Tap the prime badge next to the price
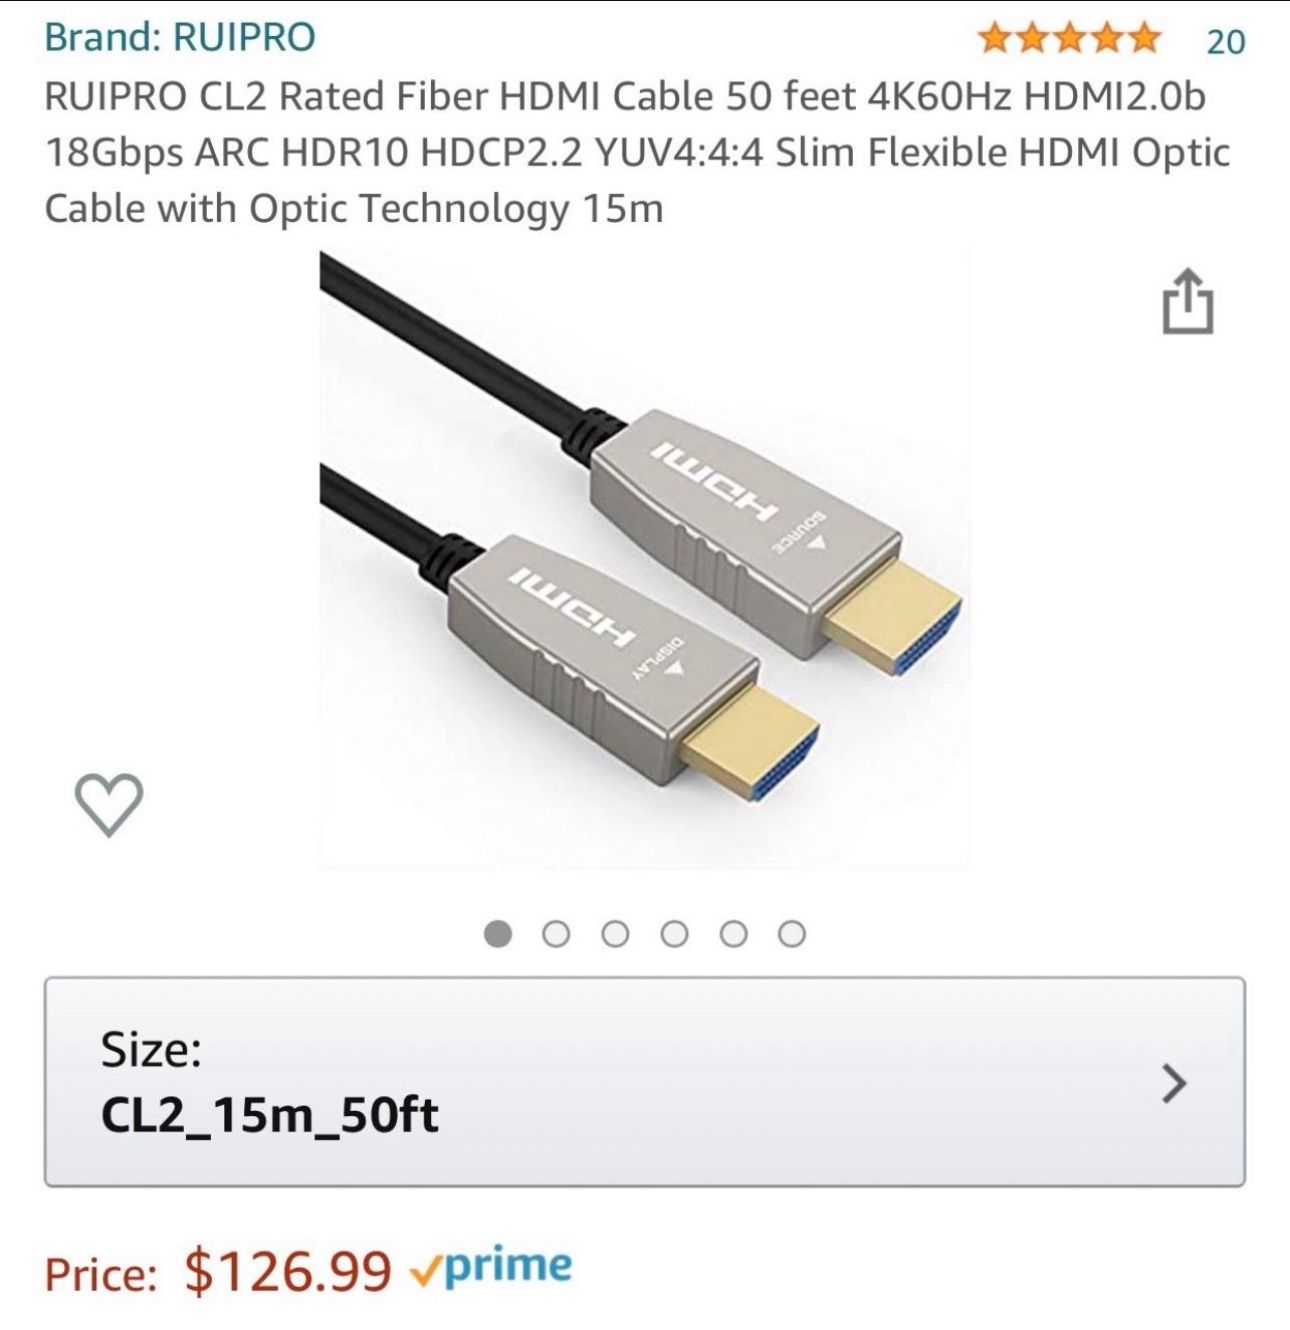The height and width of the screenshot is (1330, 1290). pos(492,1268)
